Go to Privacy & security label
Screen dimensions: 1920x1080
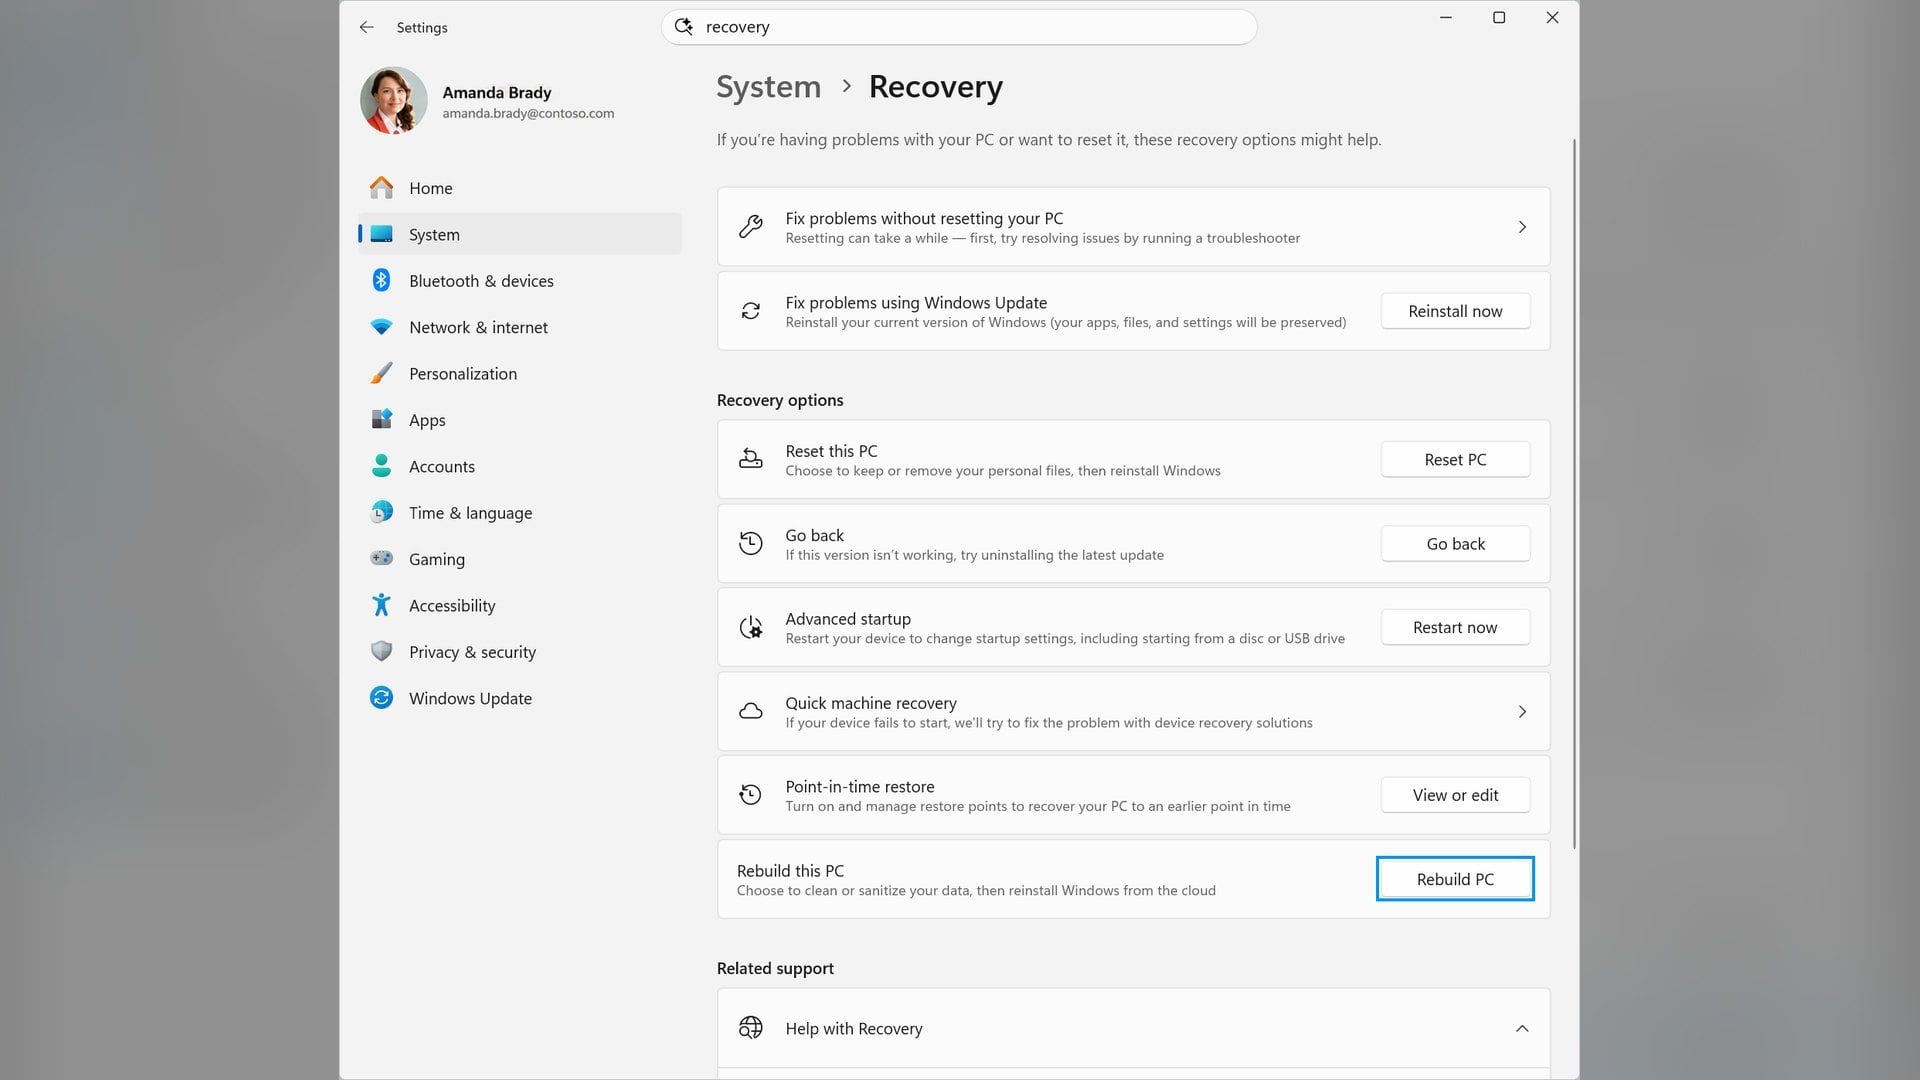click(x=472, y=652)
